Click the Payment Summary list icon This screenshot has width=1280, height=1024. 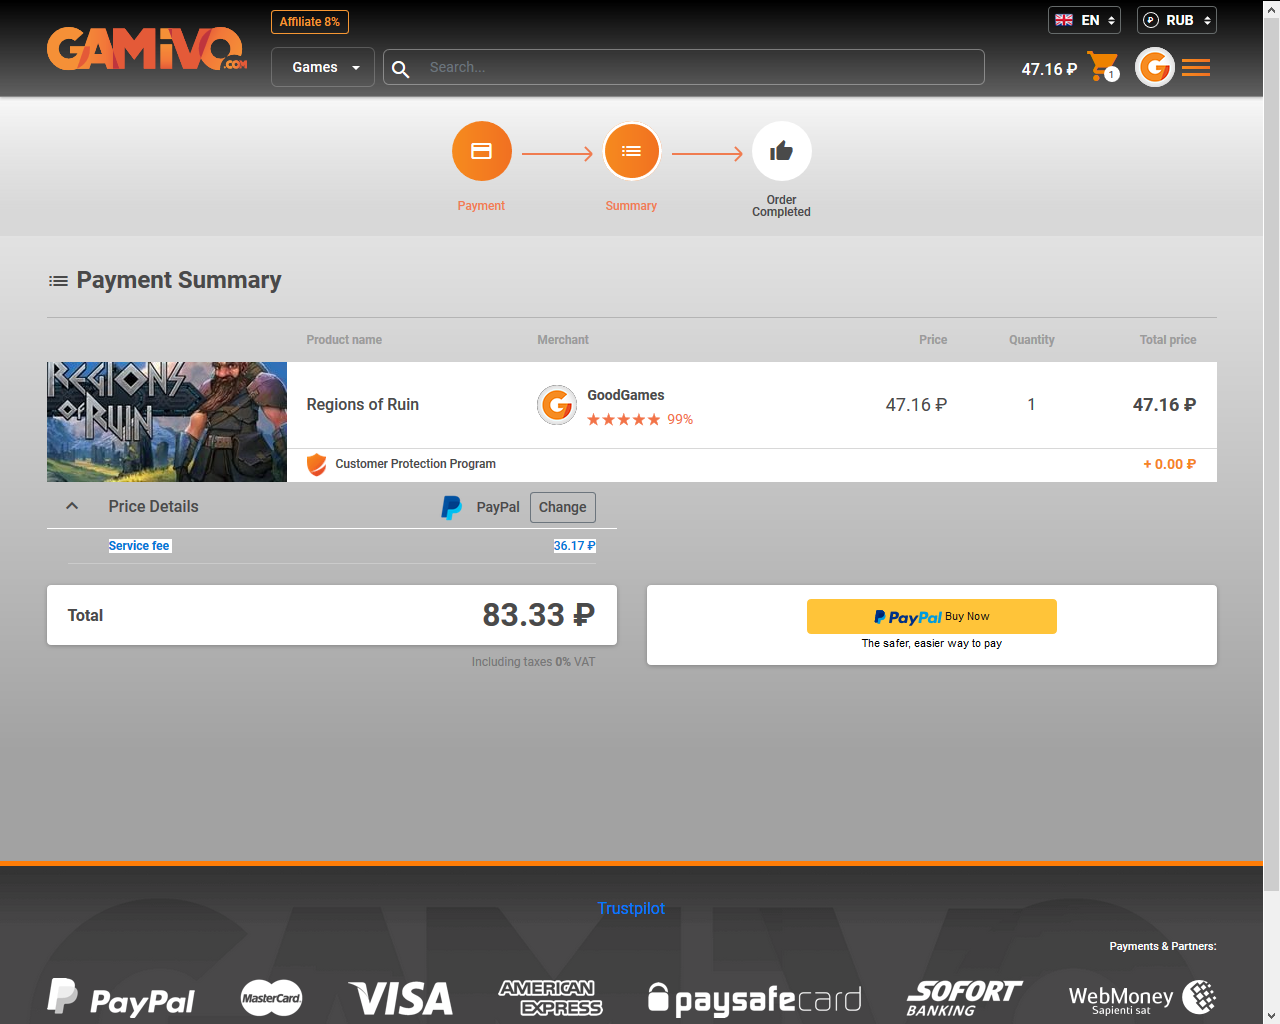pos(58,281)
